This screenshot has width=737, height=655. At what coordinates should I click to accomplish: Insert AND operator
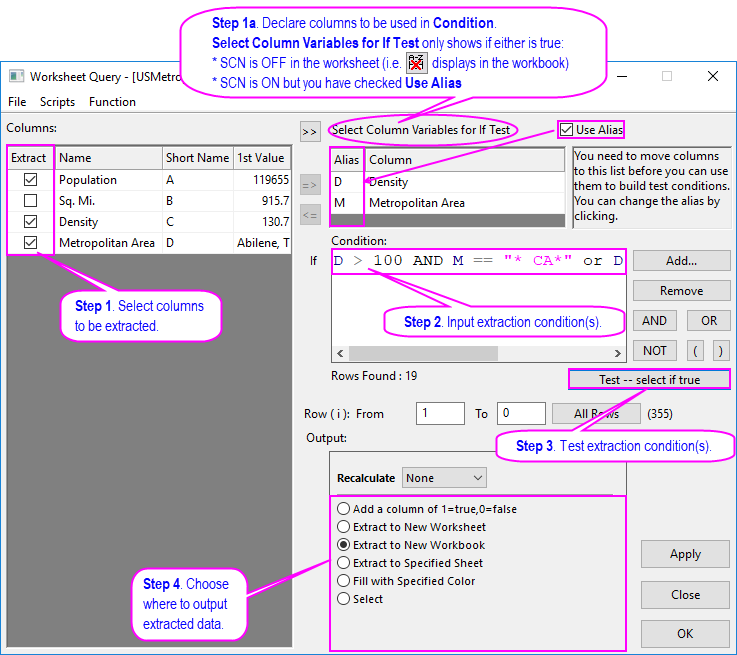click(x=655, y=320)
